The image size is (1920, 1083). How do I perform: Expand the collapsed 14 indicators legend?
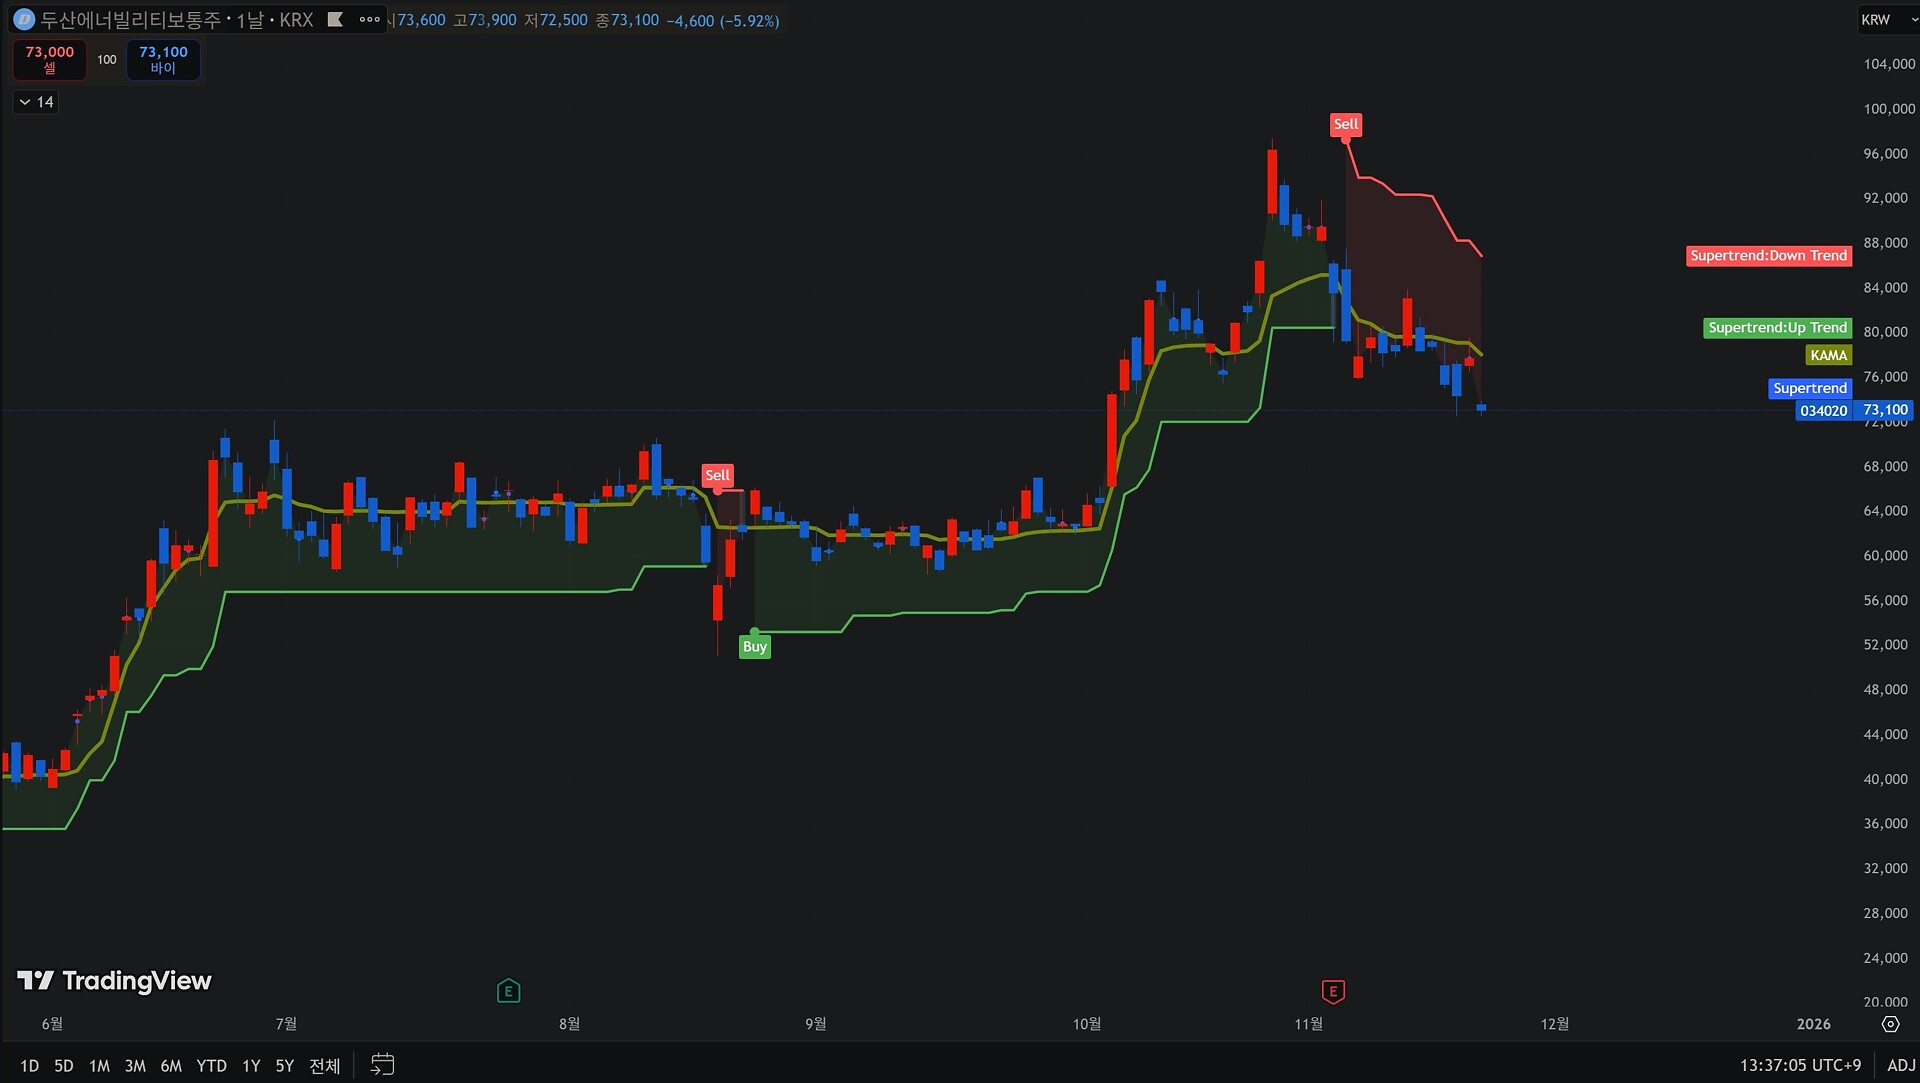coord(36,102)
